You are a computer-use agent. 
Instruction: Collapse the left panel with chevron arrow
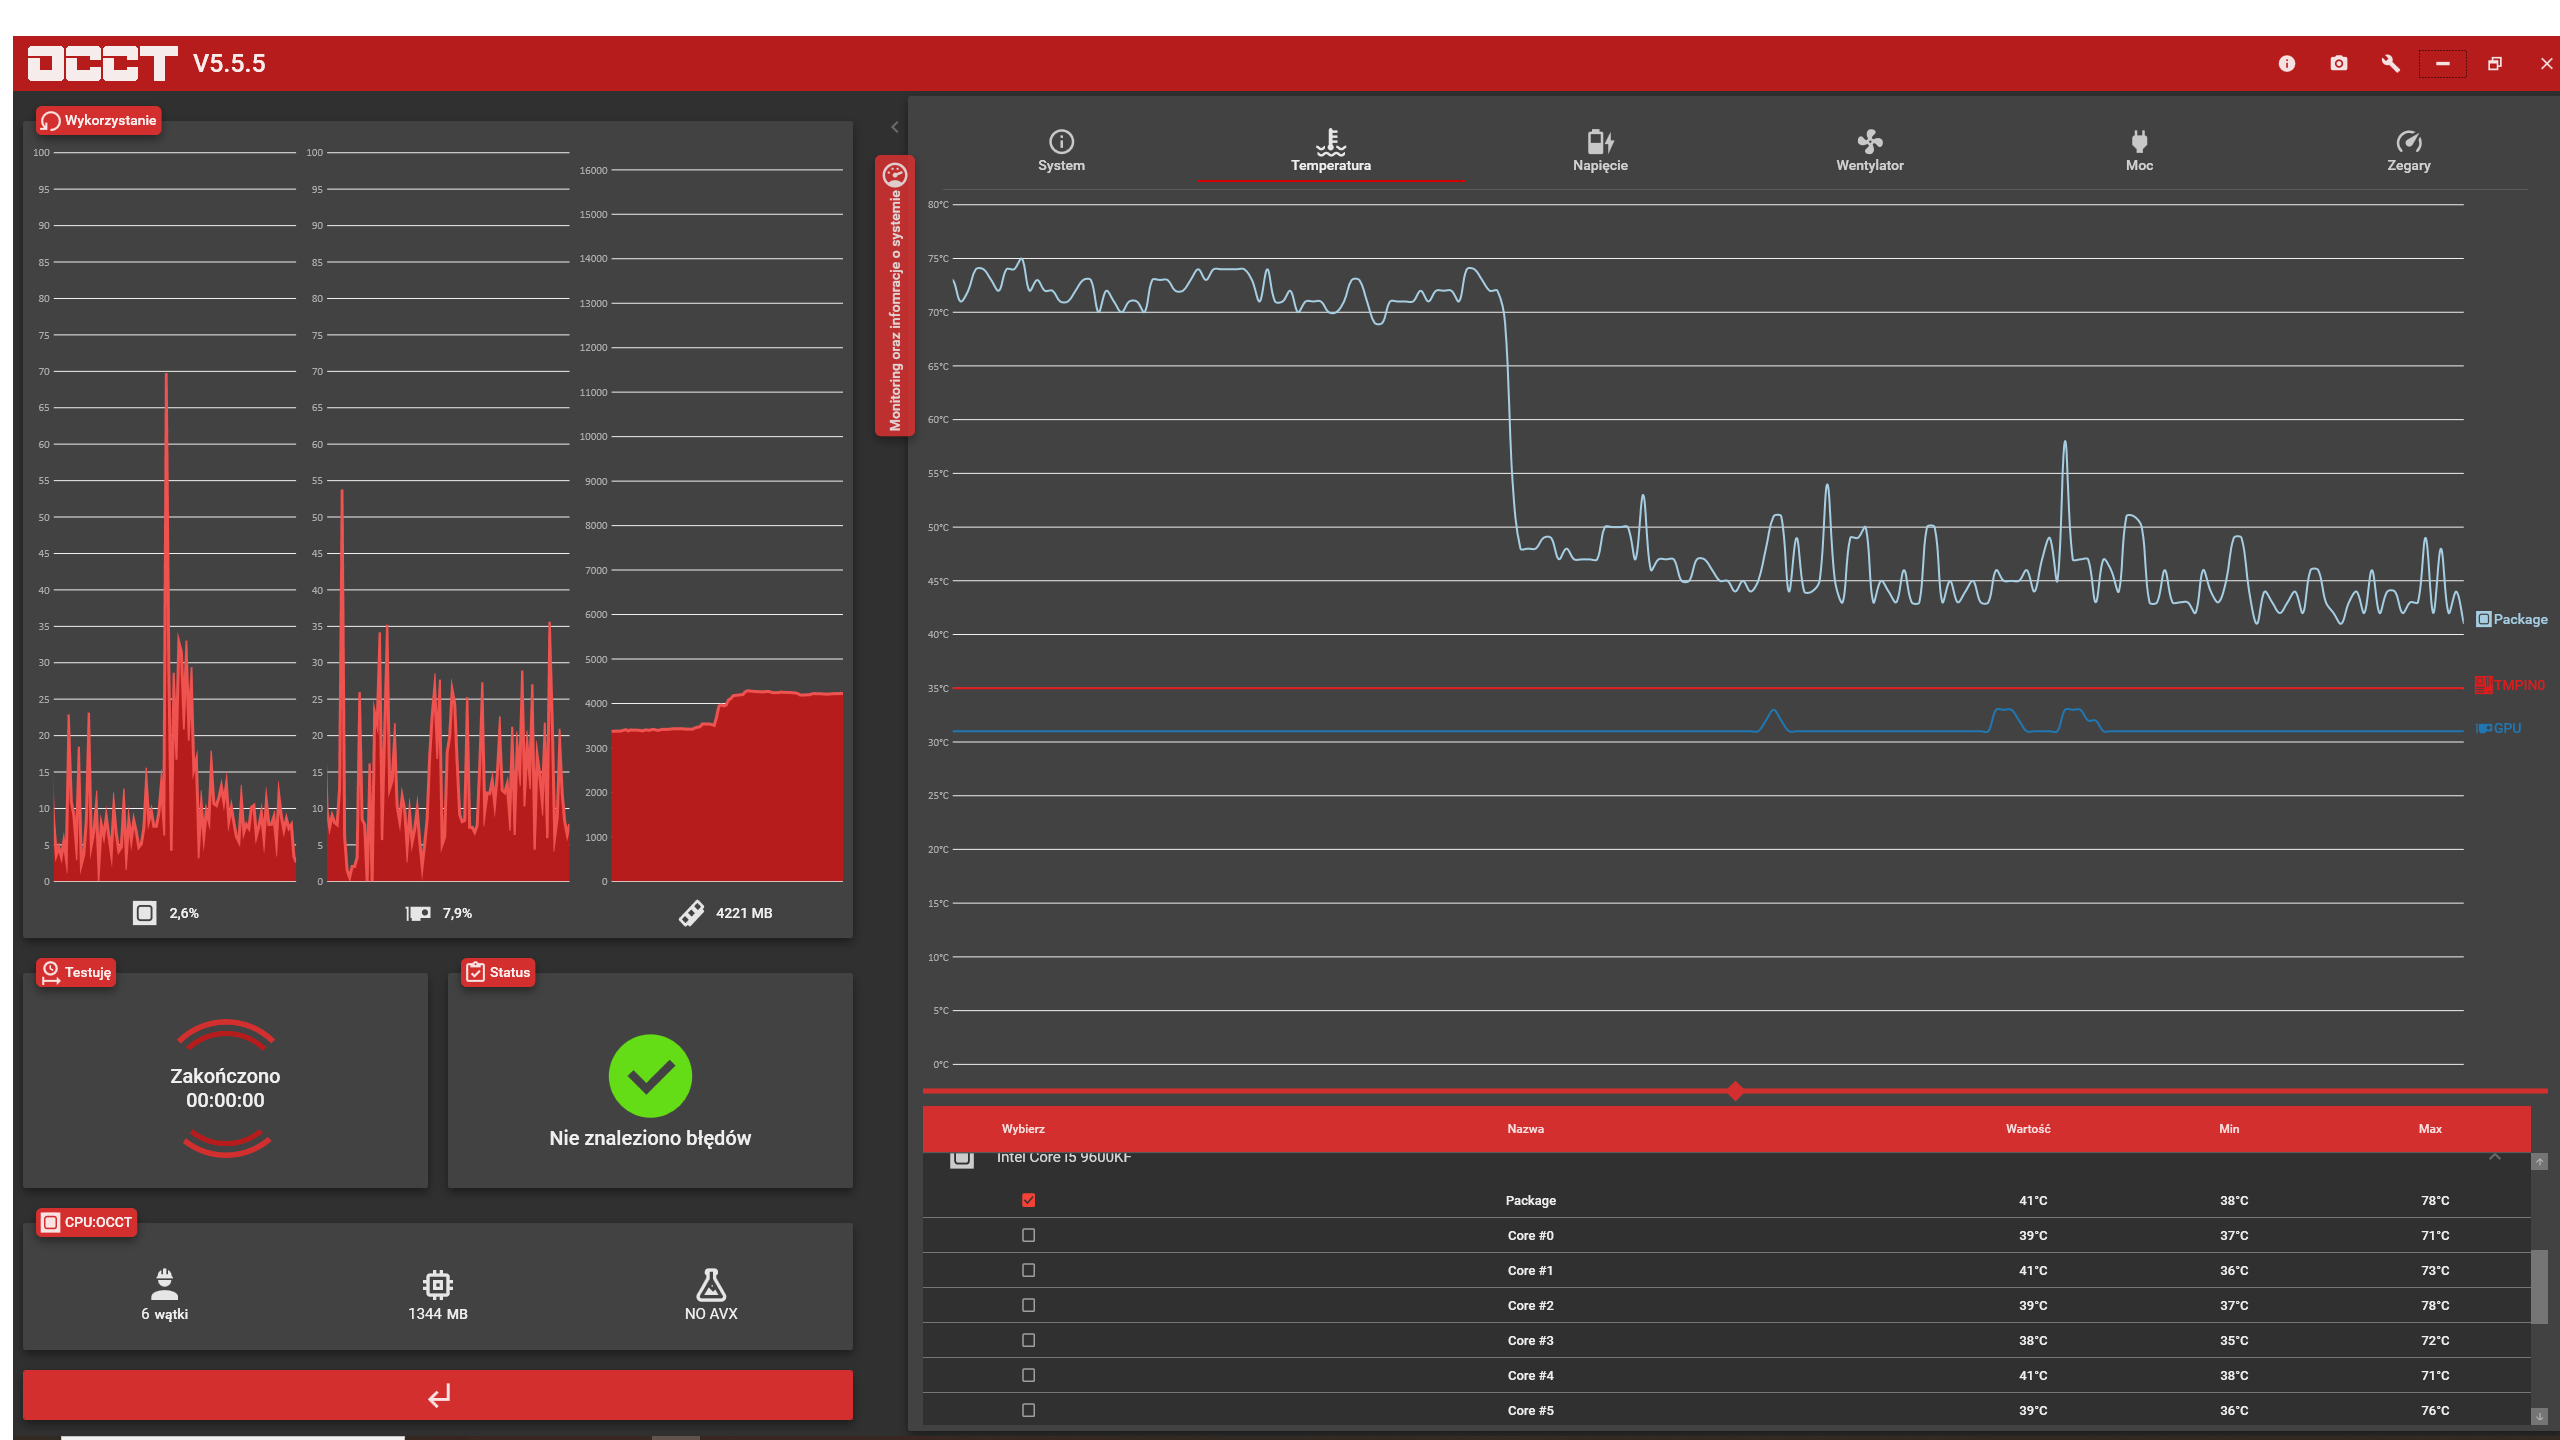pos(894,127)
